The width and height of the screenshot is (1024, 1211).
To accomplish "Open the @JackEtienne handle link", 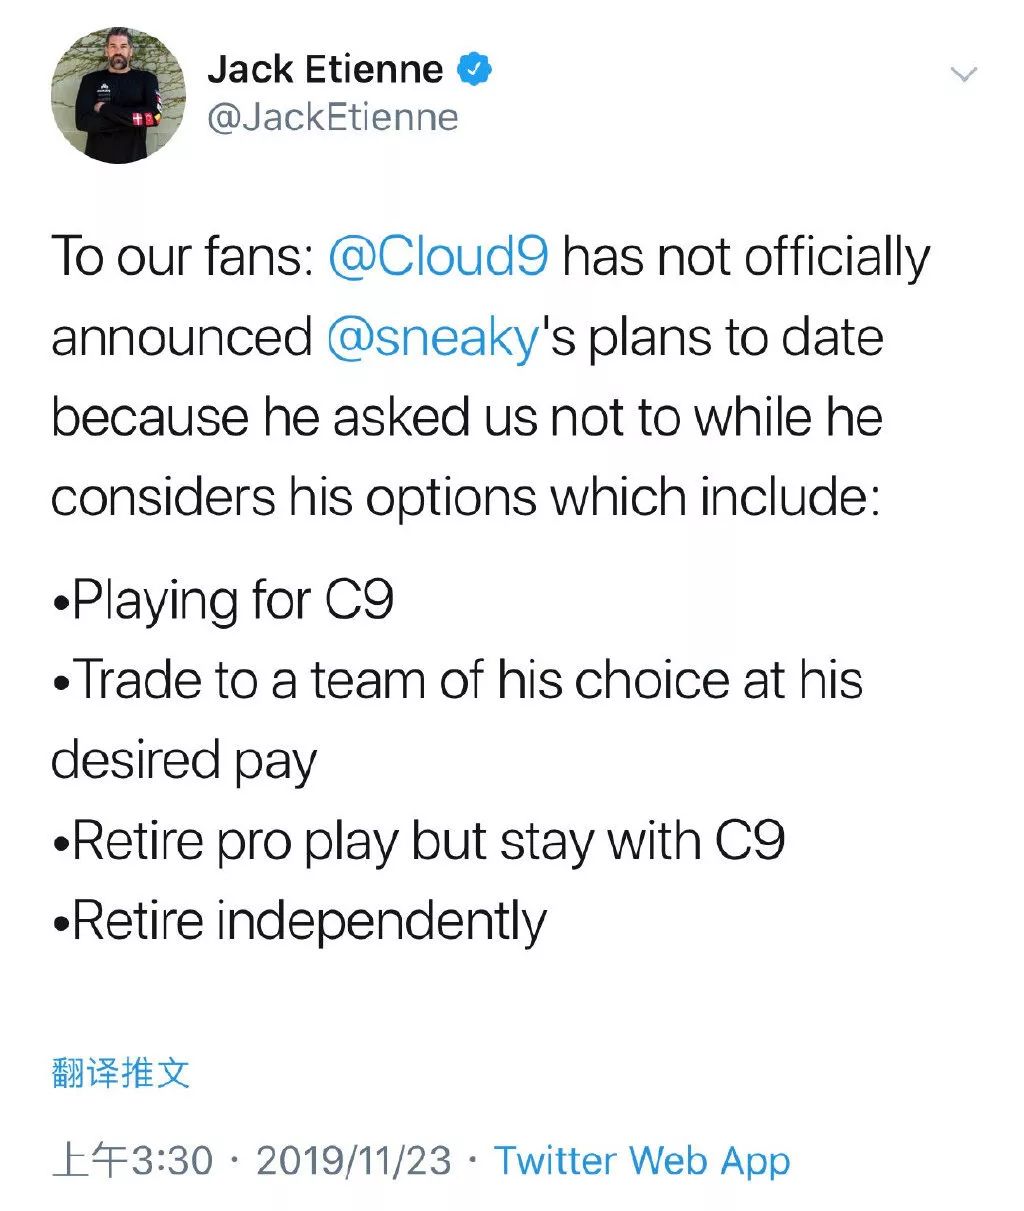I will click(x=332, y=118).
